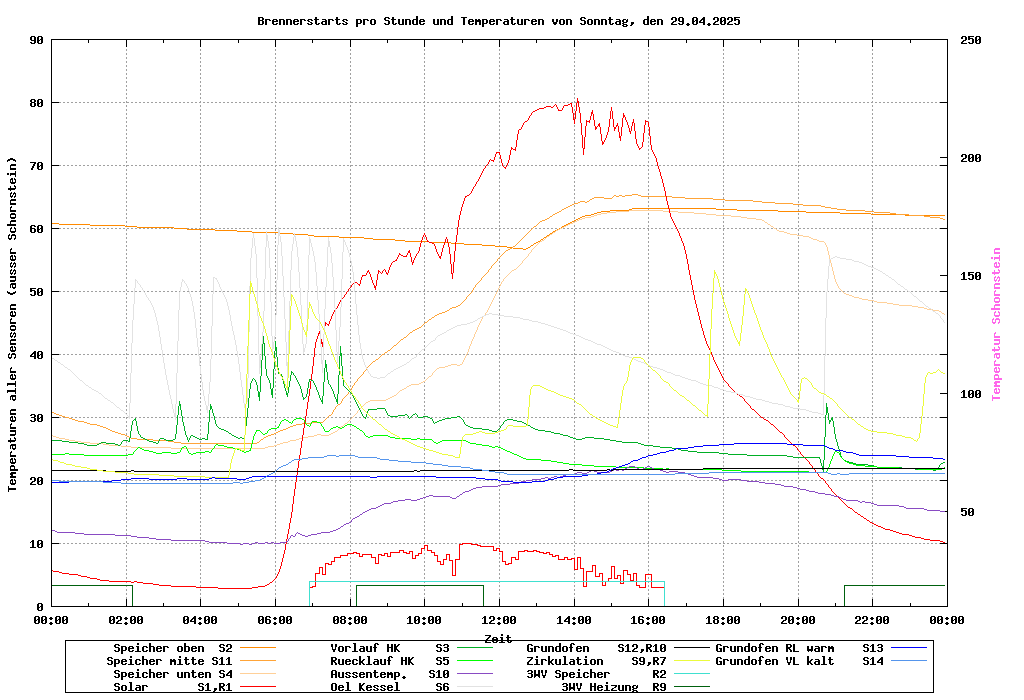
Task: Click the 18:00 tick on the time axis
Action: point(723,619)
